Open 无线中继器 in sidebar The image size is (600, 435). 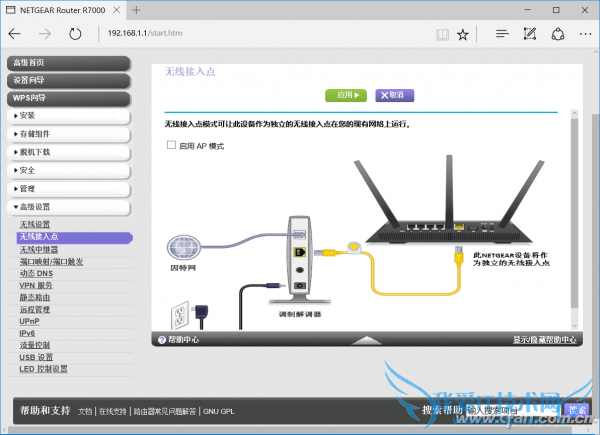[39, 250]
